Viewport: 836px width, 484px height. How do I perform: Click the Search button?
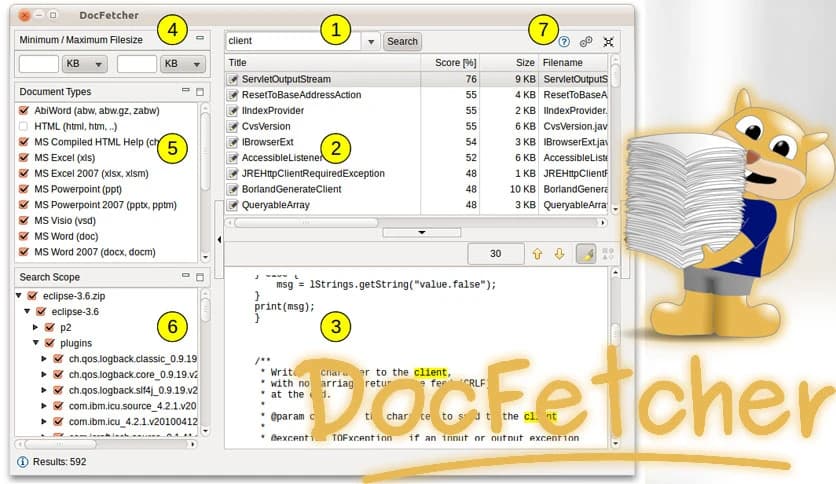403,42
